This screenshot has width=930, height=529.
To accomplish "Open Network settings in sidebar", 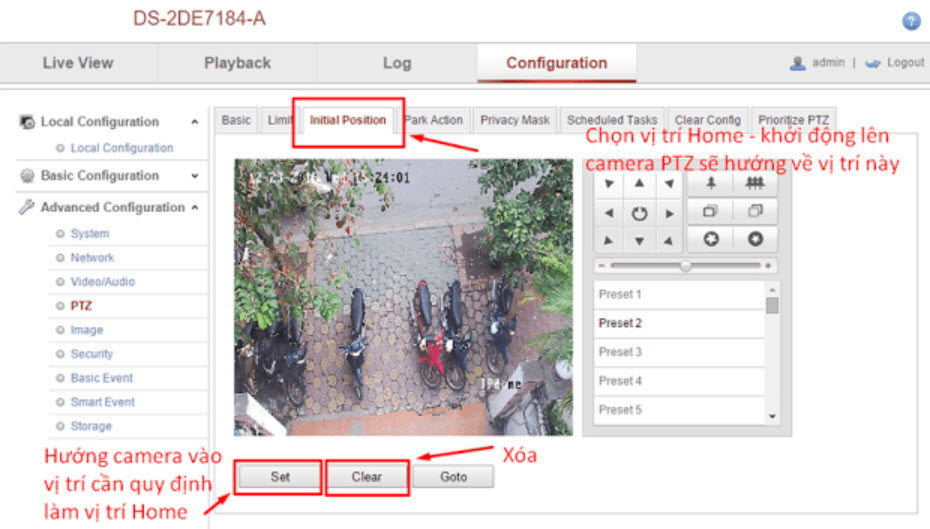I will click(92, 258).
